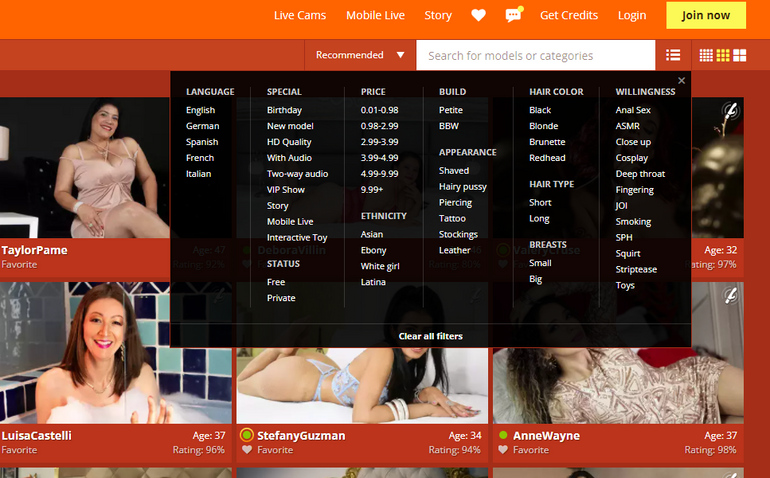770x478 pixels.
Task: Open the favorites heart icon in header
Action: [x=478, y=15]
